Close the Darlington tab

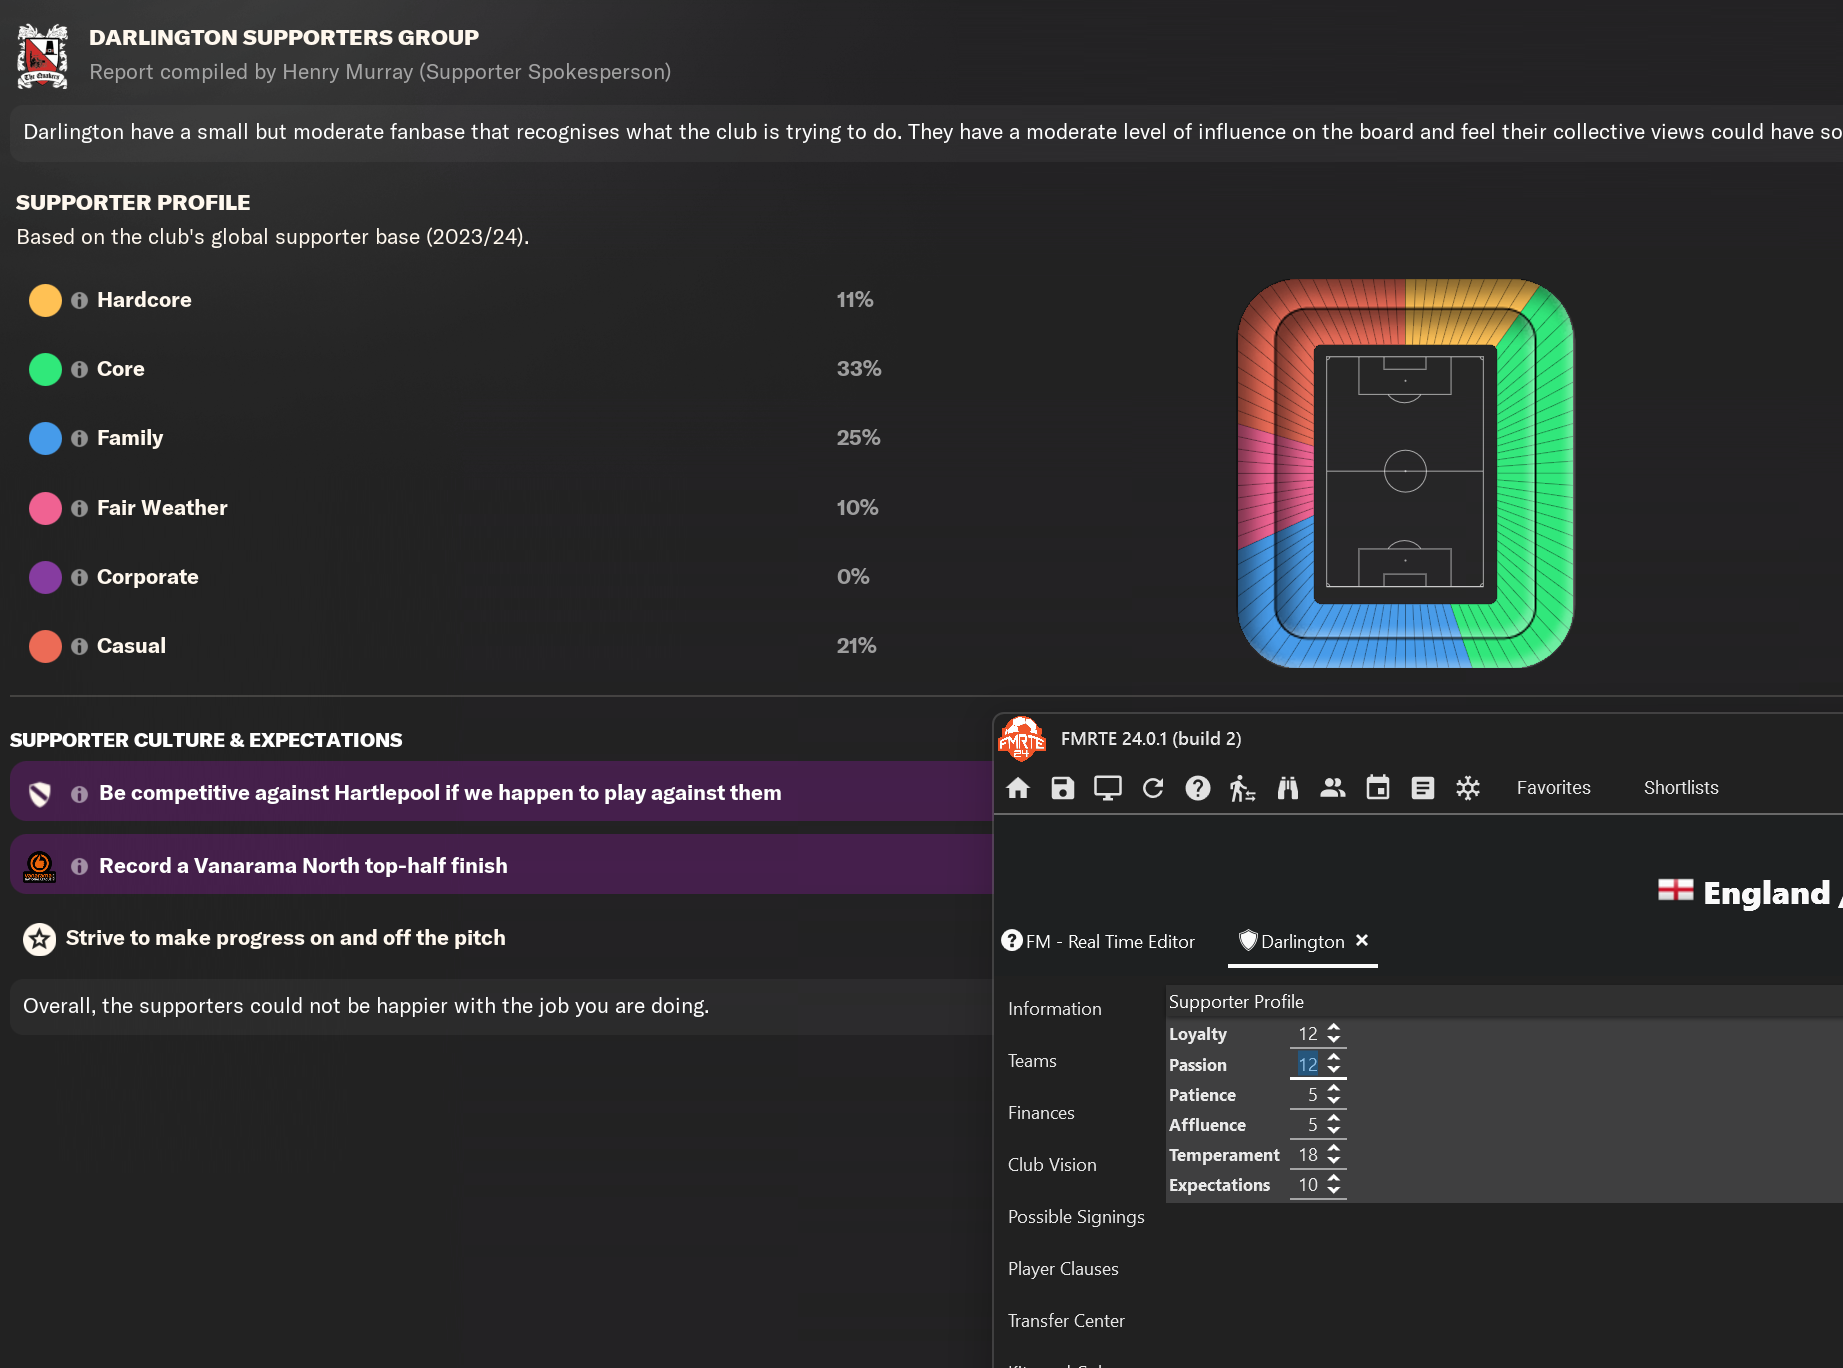pos(1362,940)
